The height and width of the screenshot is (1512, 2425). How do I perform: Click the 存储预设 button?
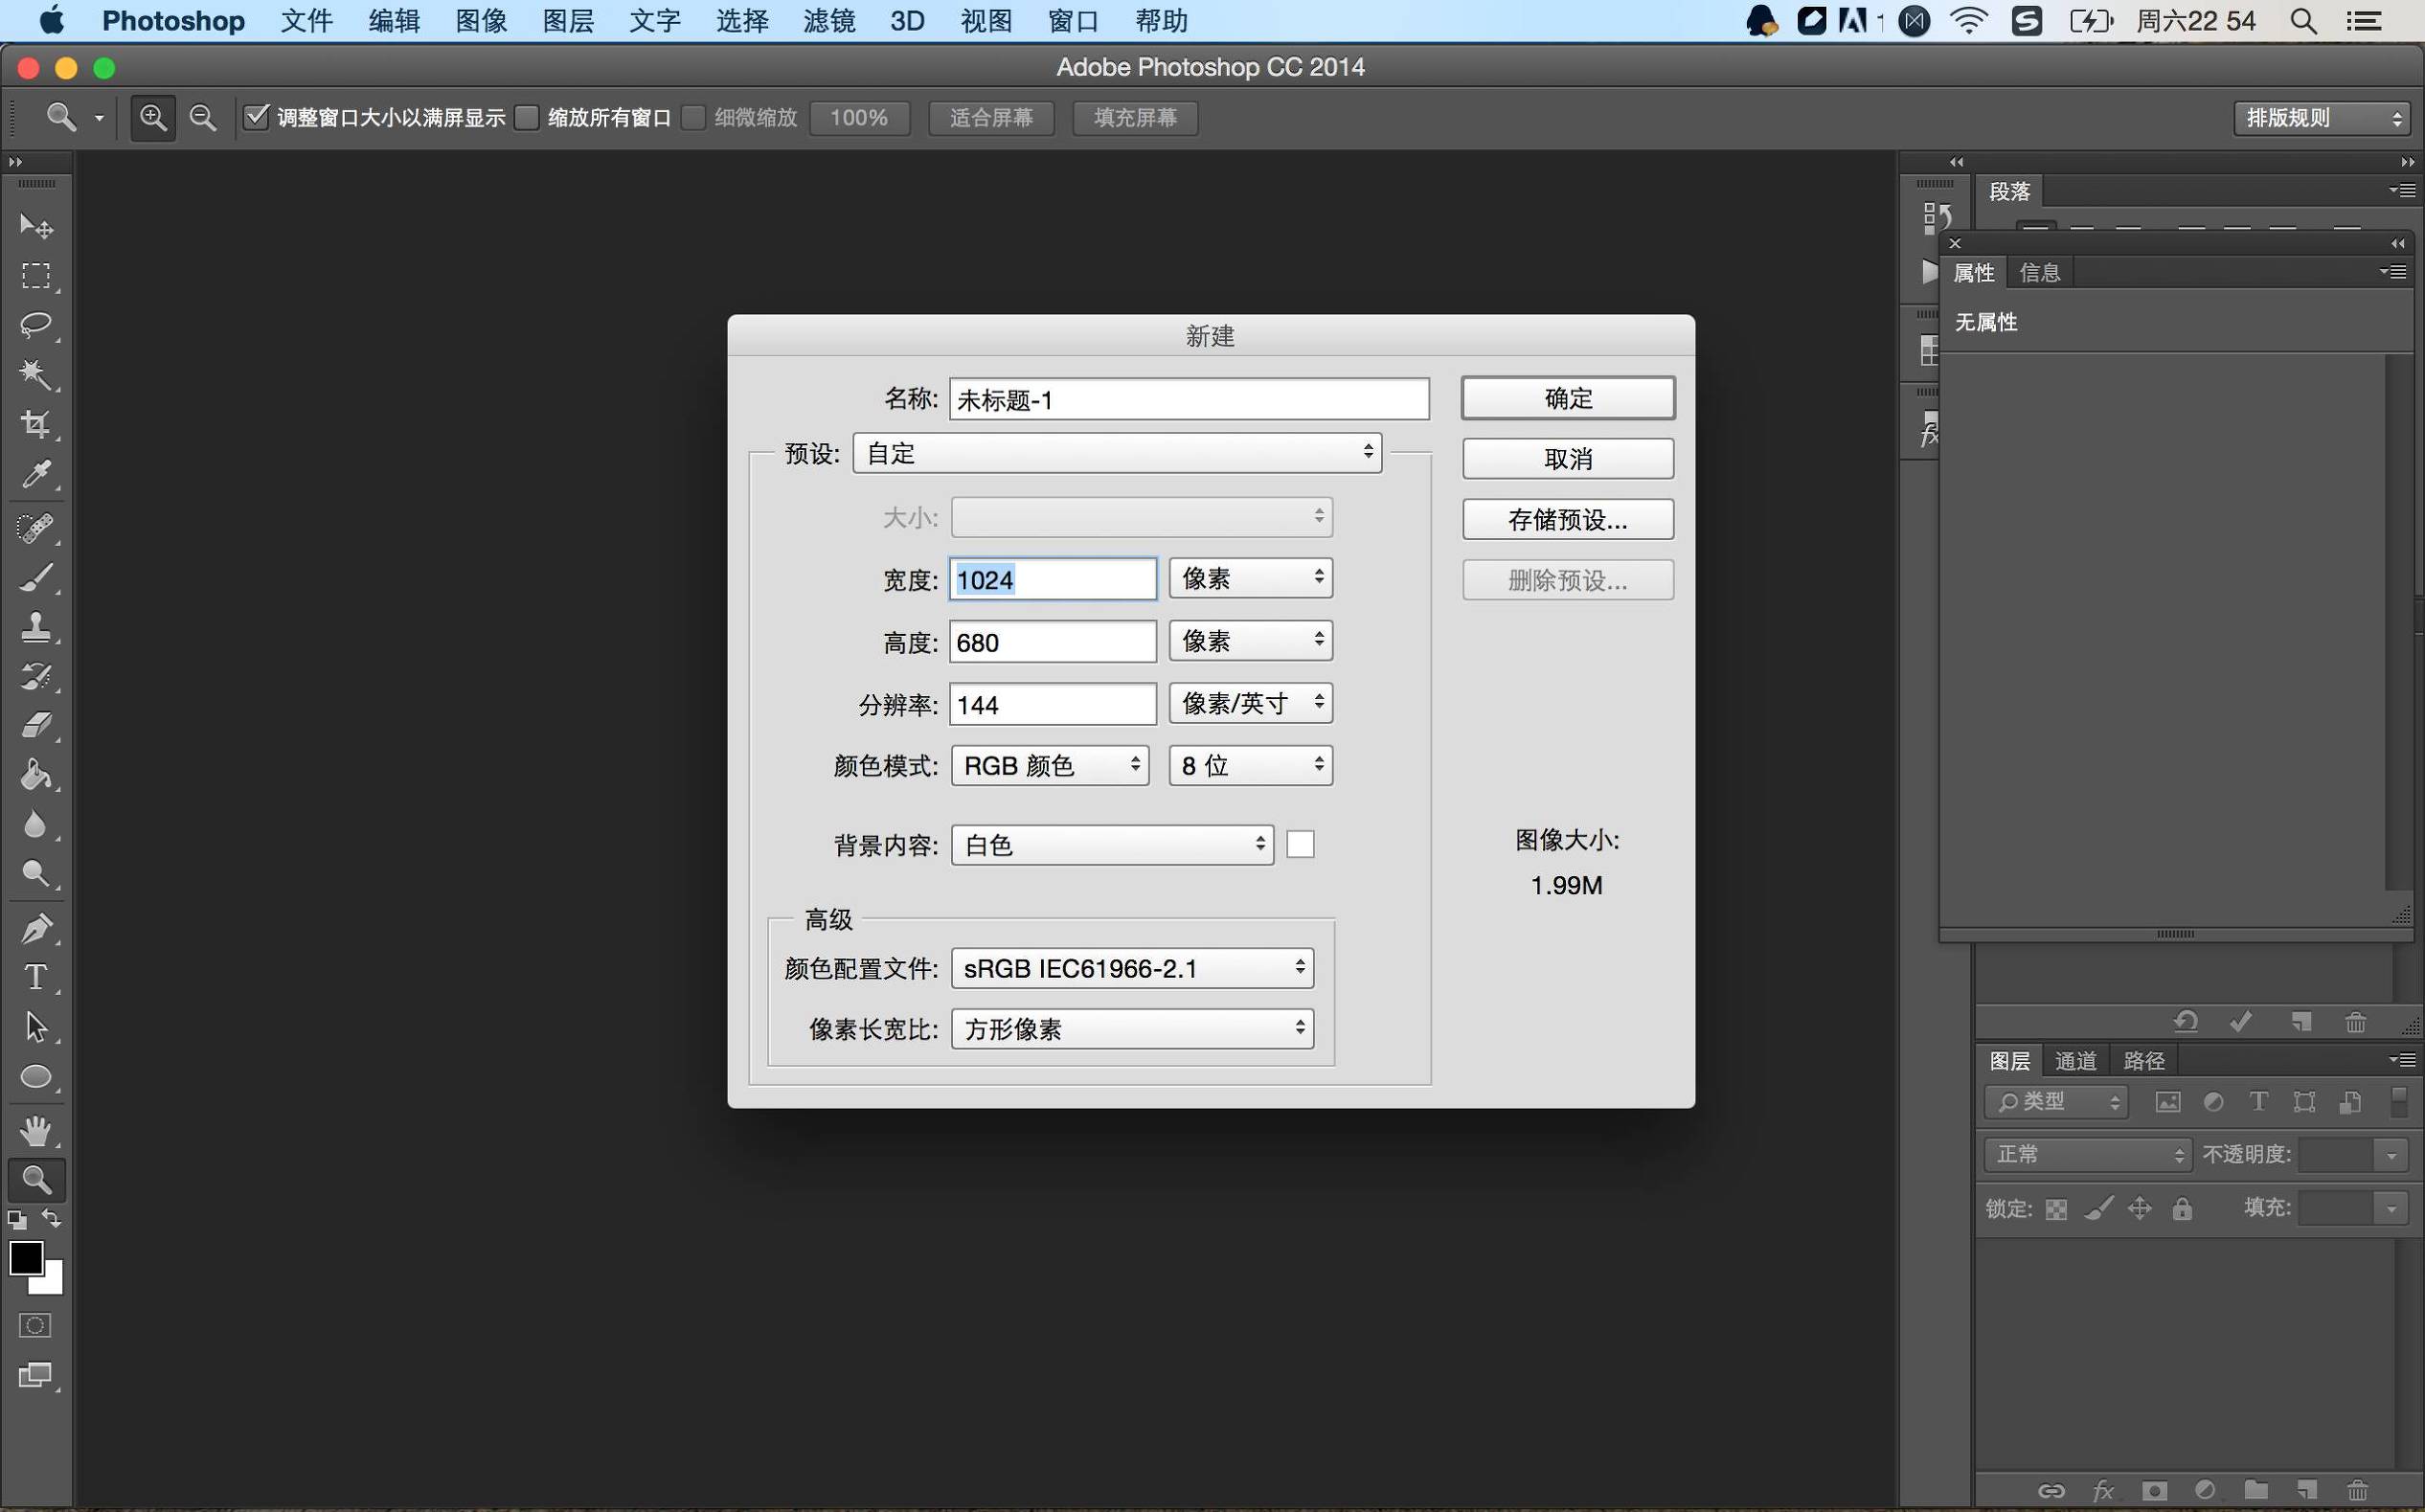click(x=1567, y=519)
